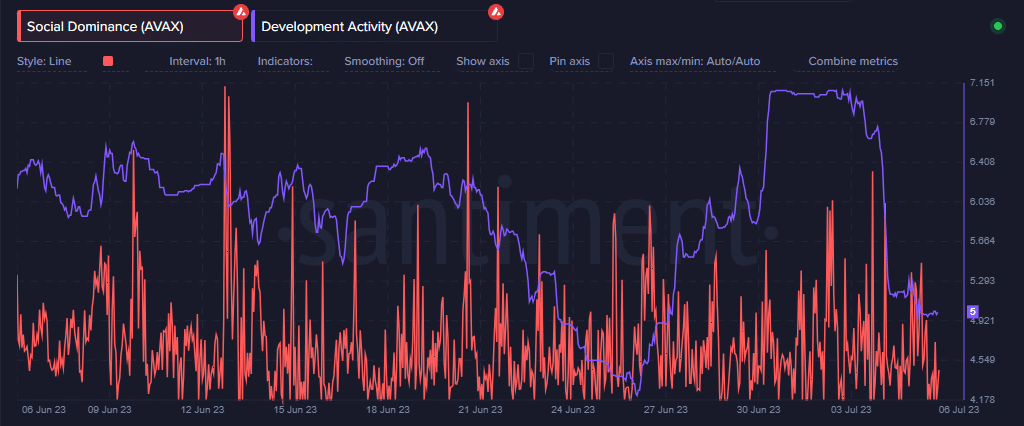Image resolution: width=1024 pixels, height=426 pixels.
Task: Enable the Show axis checkbox
Action: pyautogui.click(x=526, y=61)
